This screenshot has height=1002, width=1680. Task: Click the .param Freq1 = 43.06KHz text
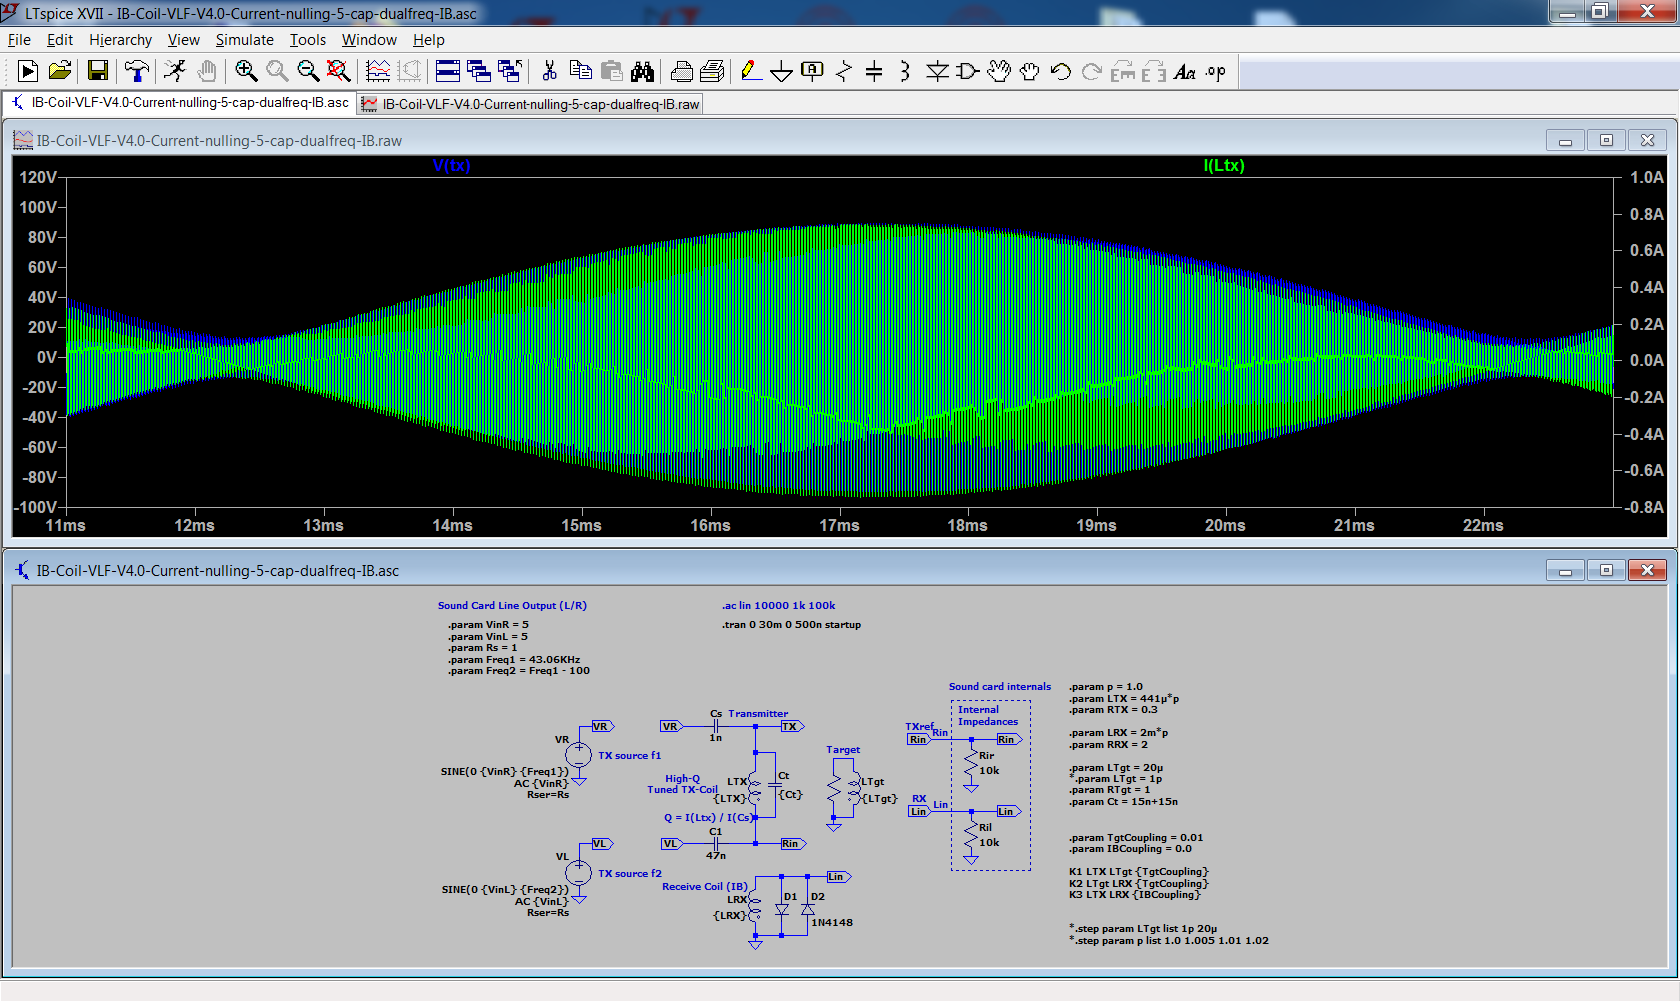pos(514,660)
